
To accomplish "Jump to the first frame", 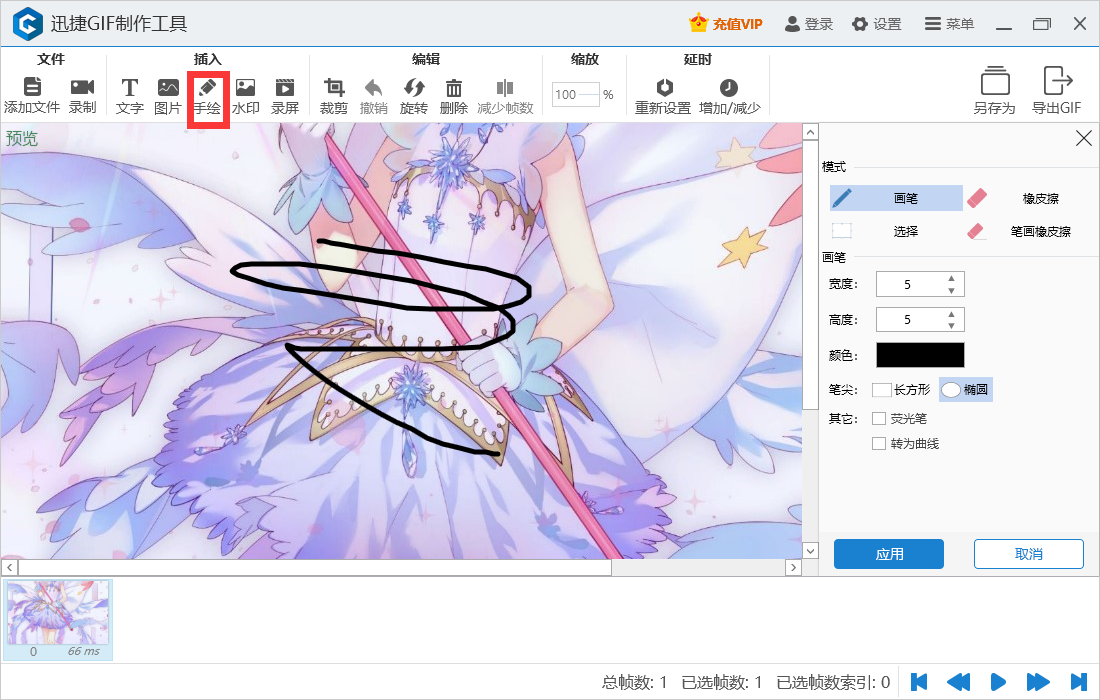I will [x=918, y=682].
